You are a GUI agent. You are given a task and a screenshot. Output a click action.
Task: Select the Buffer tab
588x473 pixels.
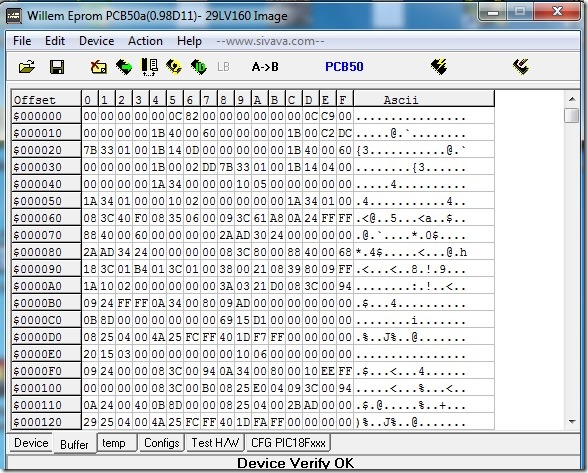coord(74,444)
